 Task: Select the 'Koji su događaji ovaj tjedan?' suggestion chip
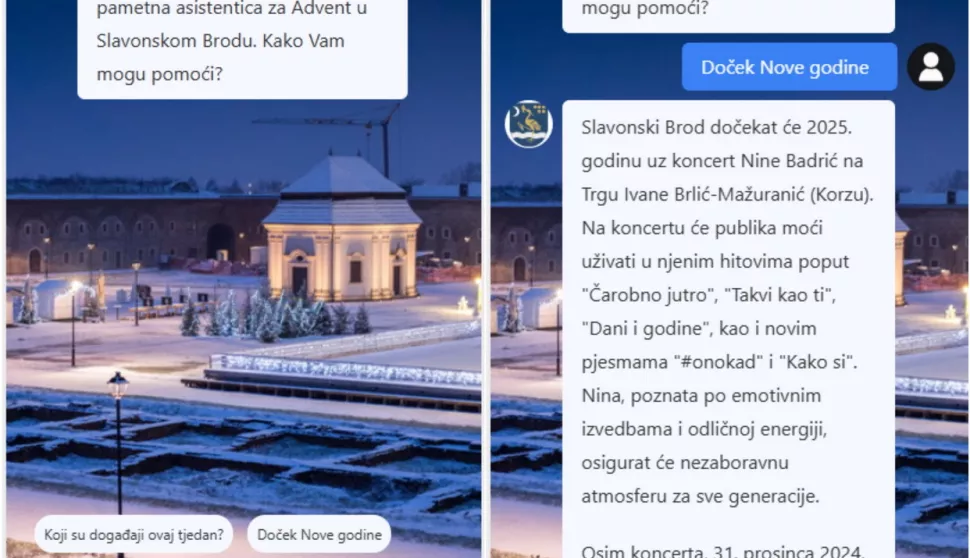tap(134, 534)
